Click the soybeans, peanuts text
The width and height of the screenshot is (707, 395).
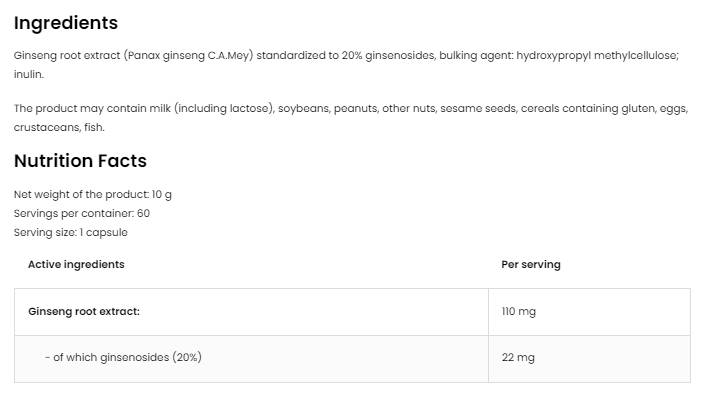pyautogui.click(x=328, y=109)
